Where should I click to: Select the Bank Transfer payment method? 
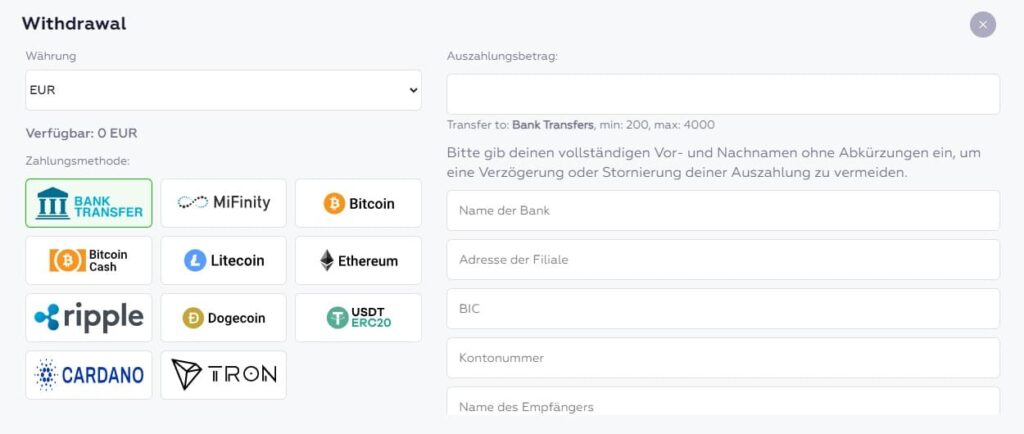tap(89, 203)
